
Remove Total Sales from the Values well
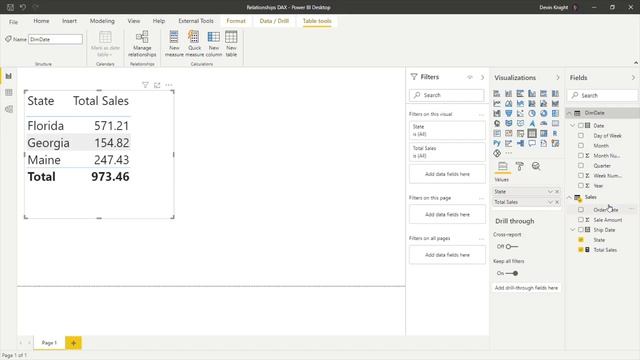point(557,202)
